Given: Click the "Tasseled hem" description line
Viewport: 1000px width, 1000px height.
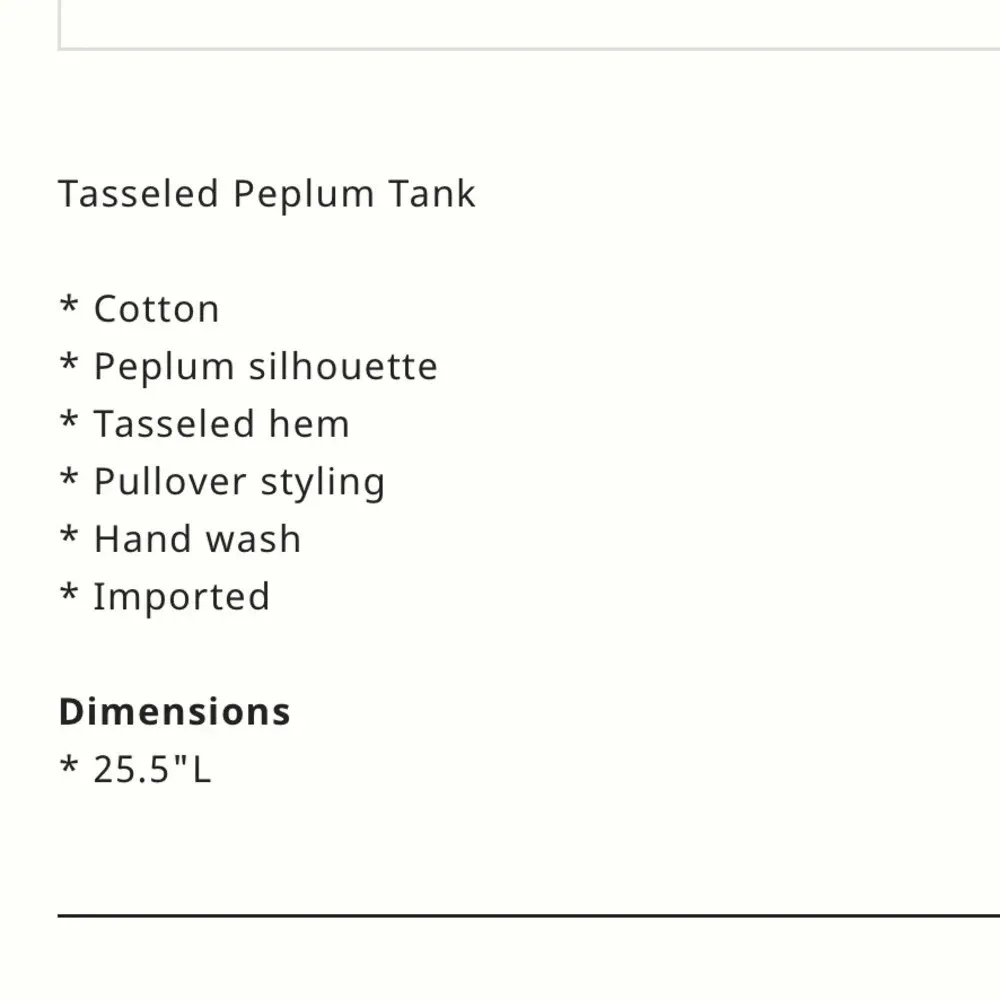Looking at the screenshot, I should (x=221, y=425).
